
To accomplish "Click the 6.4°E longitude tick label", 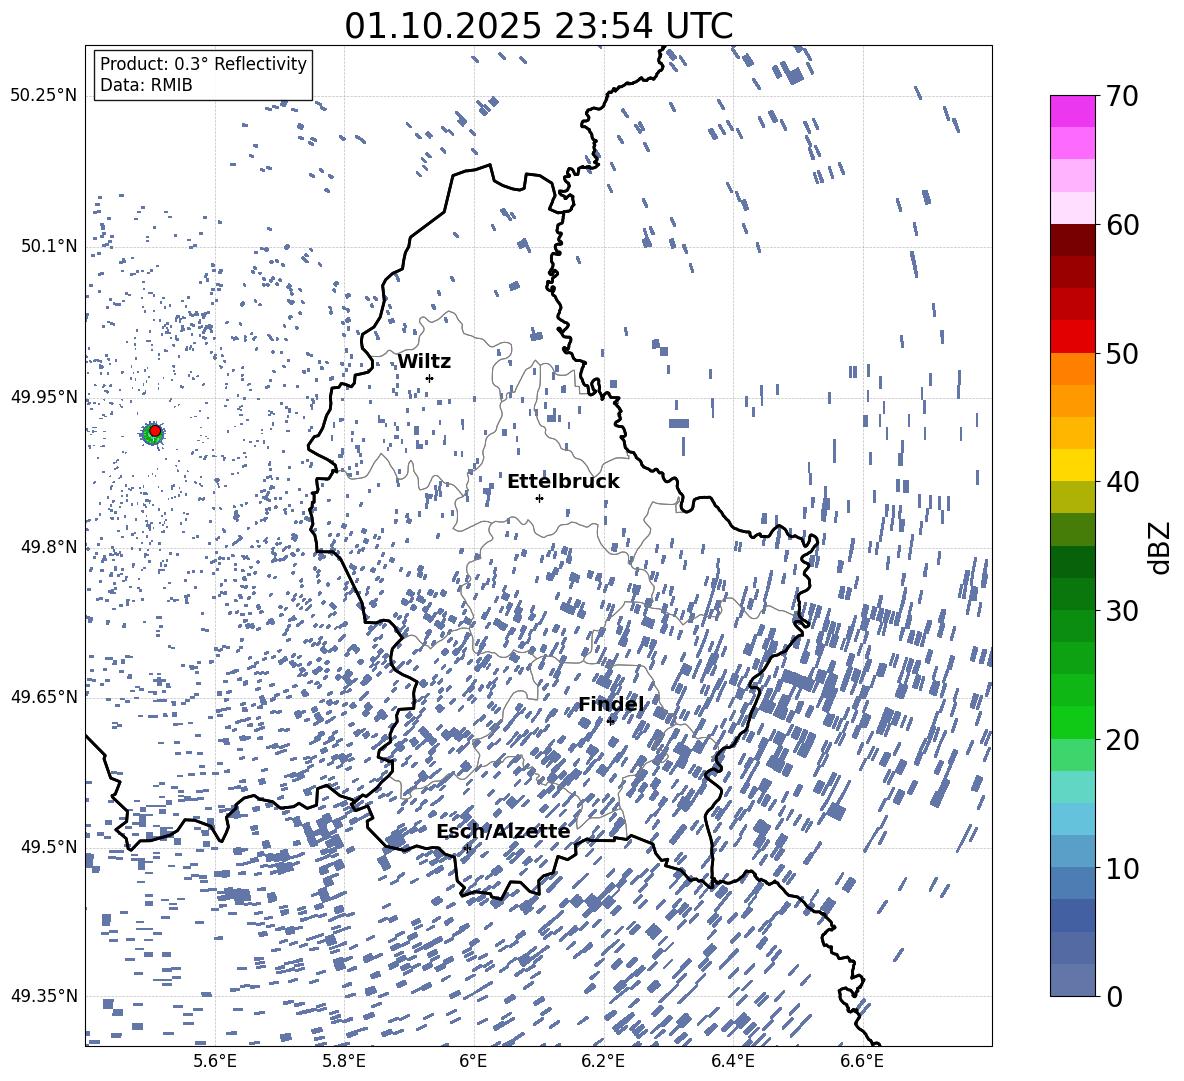I will click(733, 1061).
